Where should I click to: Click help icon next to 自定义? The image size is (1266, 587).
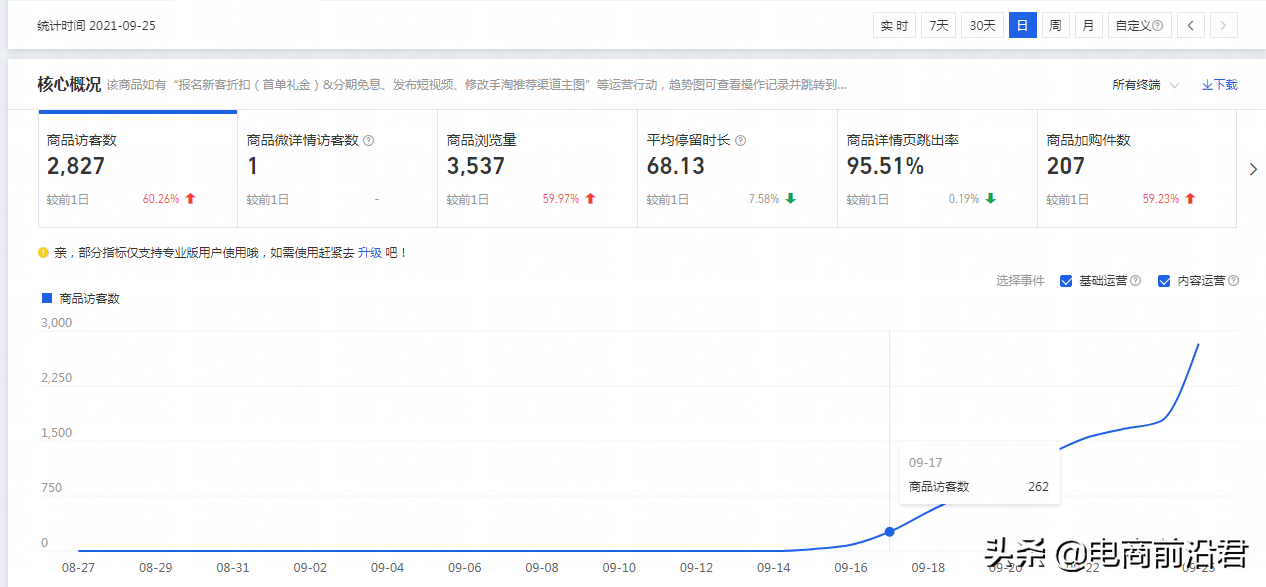point(1157,26)
